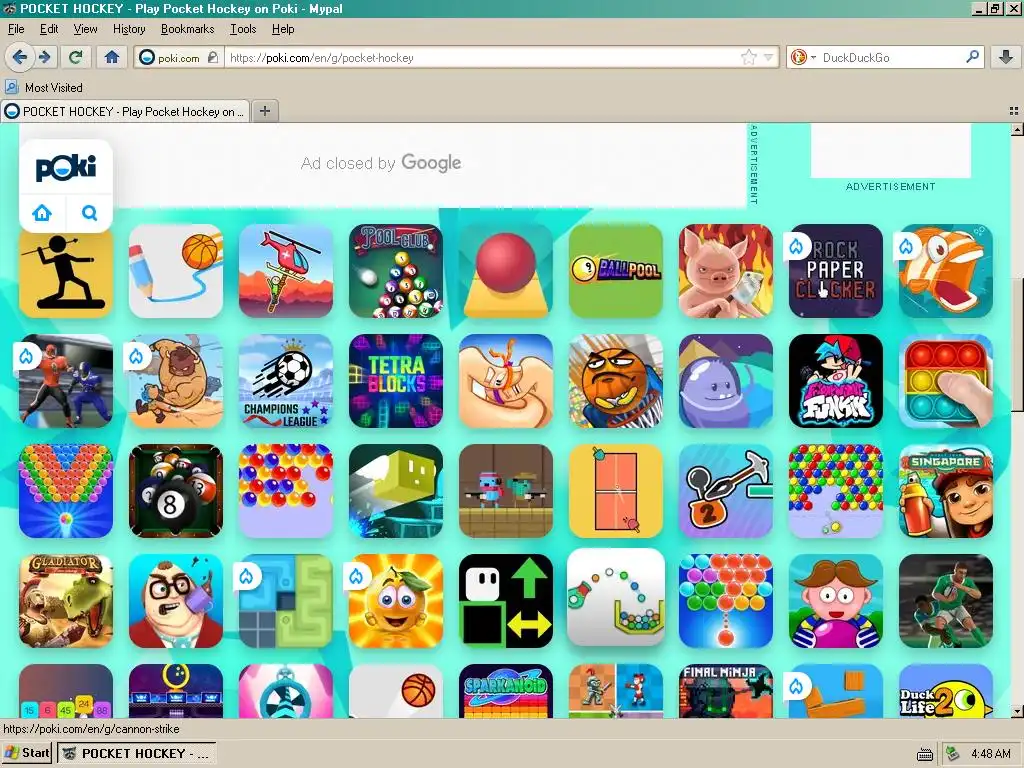Select the Pocket Hockey browser tab

(x=125, y=111)
